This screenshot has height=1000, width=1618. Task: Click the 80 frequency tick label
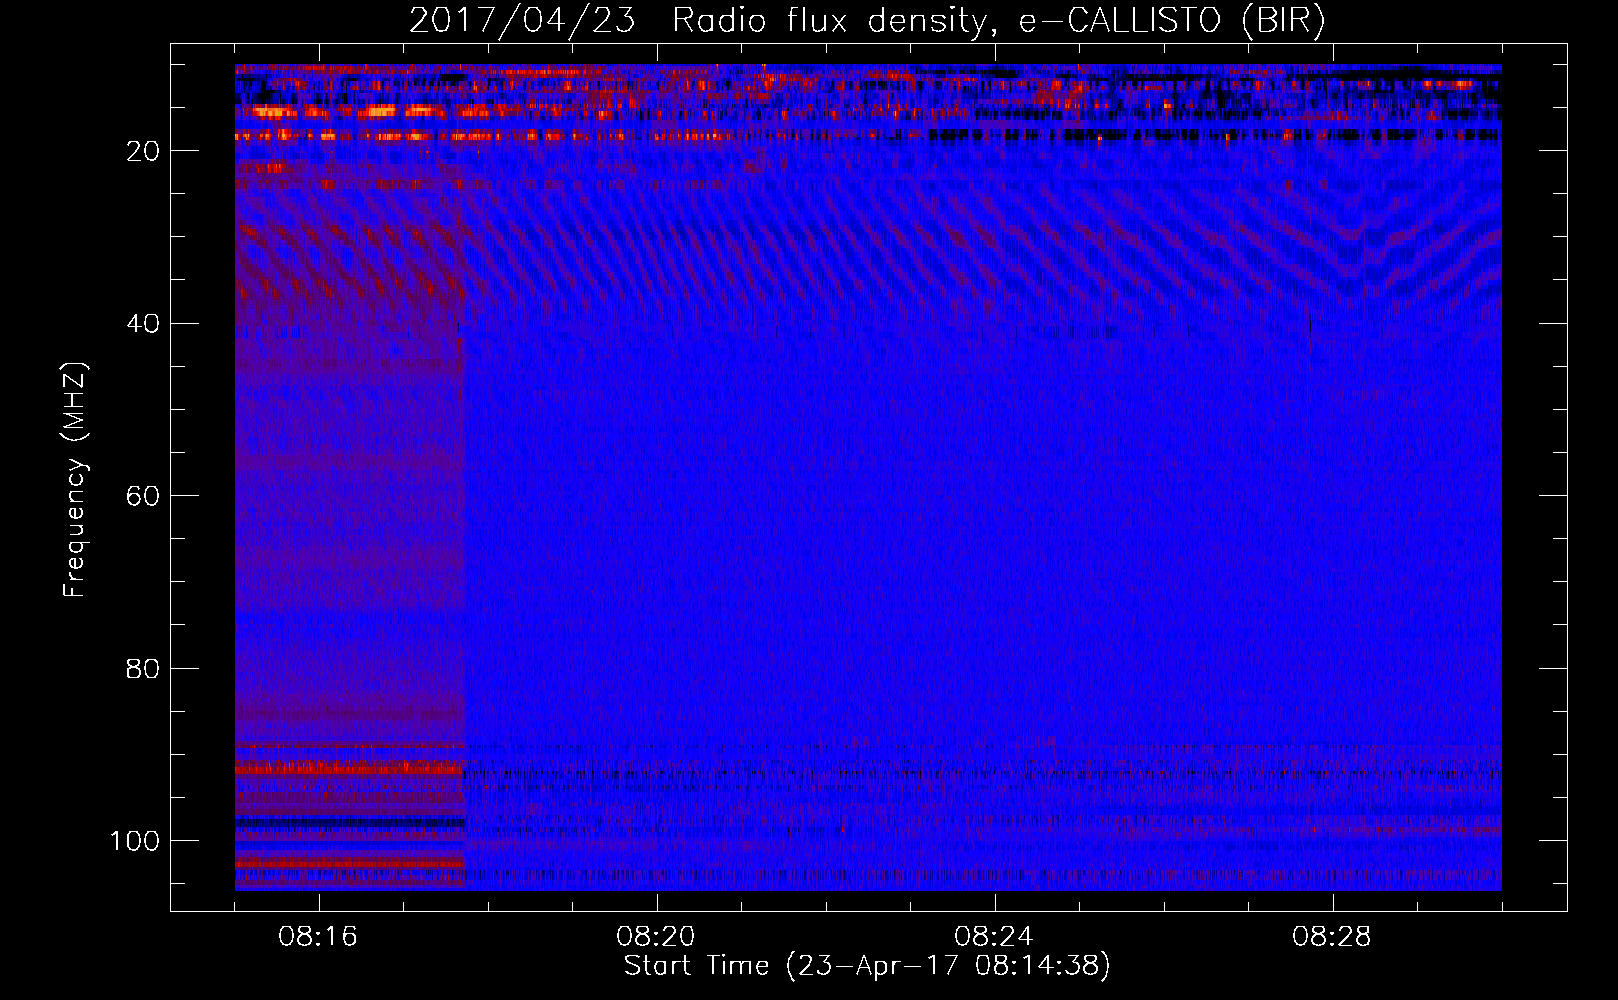(x=143, y=668)
